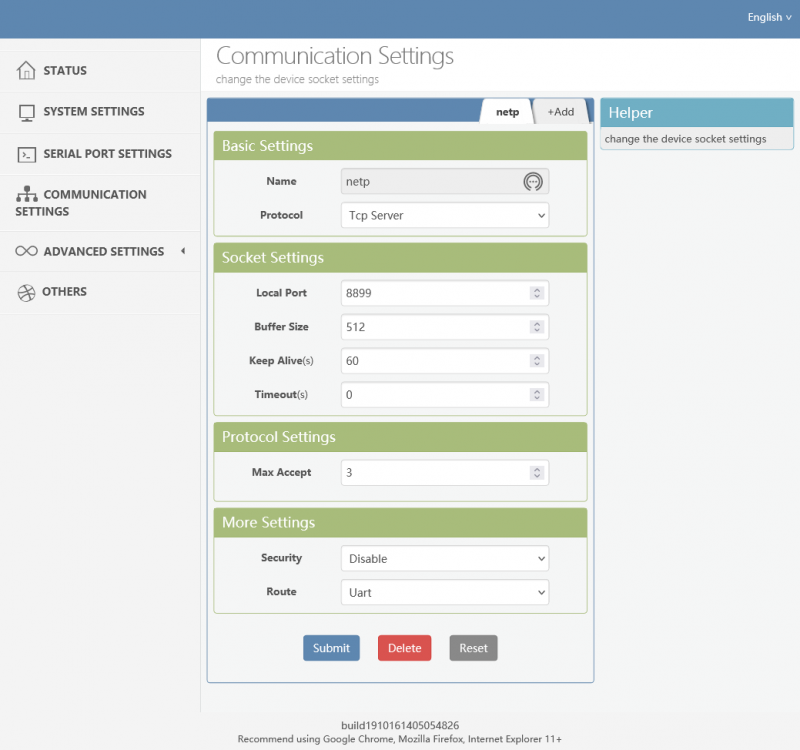Open the English language selector
Image resolution: width=800 pixels, height=750 pixels.
tap(769, 17)
